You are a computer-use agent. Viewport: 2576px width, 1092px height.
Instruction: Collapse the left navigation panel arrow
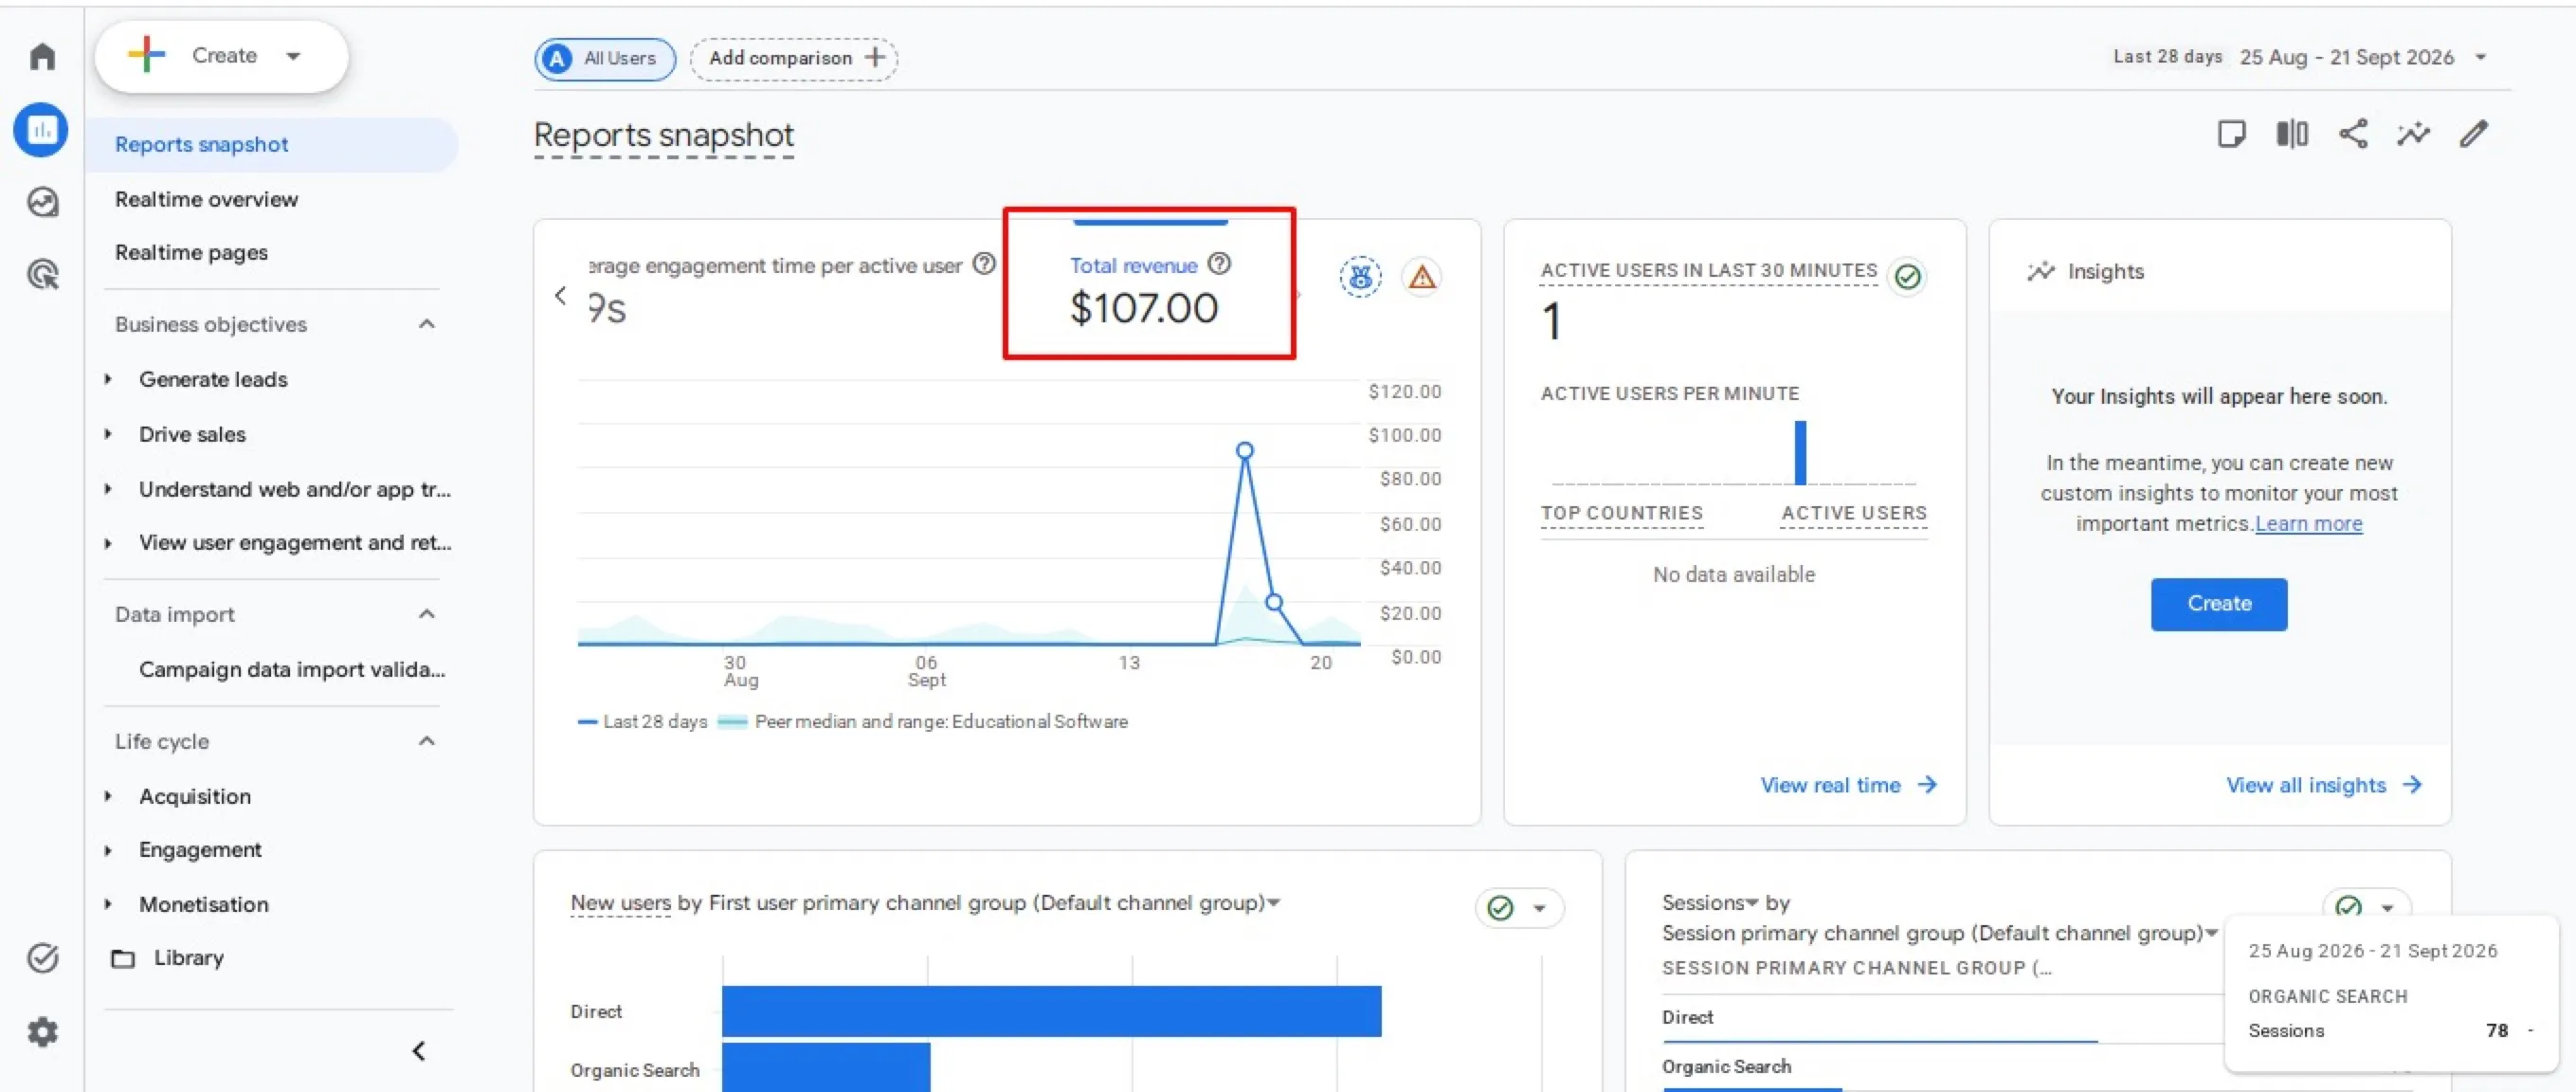[419, 1051]
